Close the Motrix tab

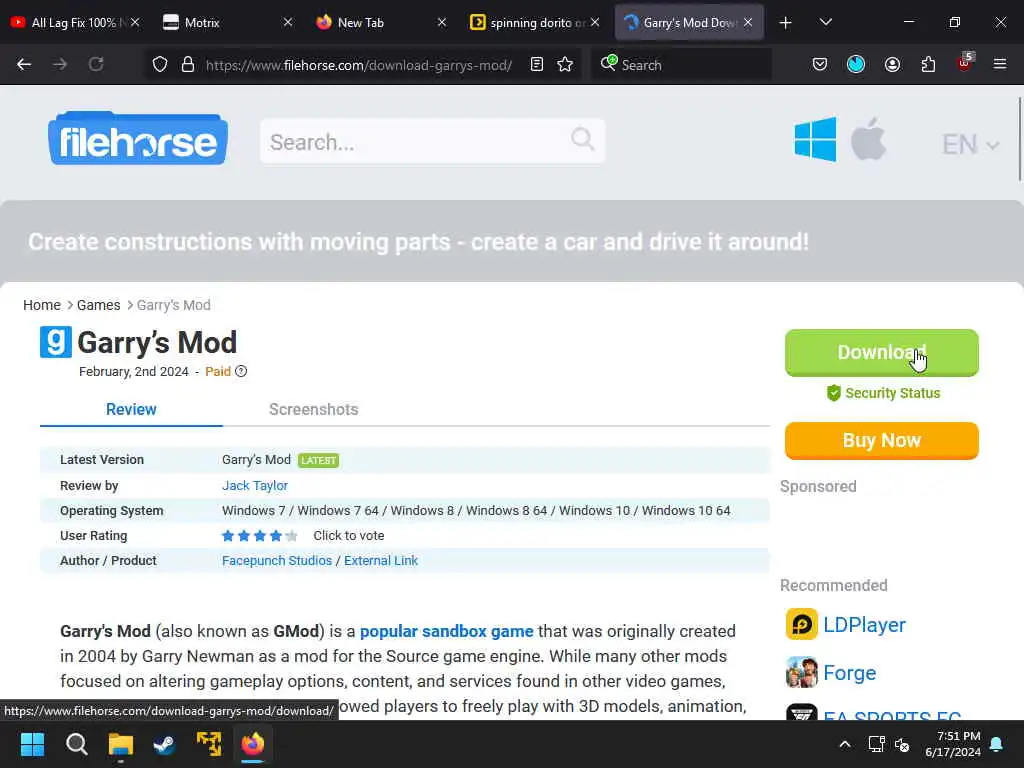pos(287,22)
